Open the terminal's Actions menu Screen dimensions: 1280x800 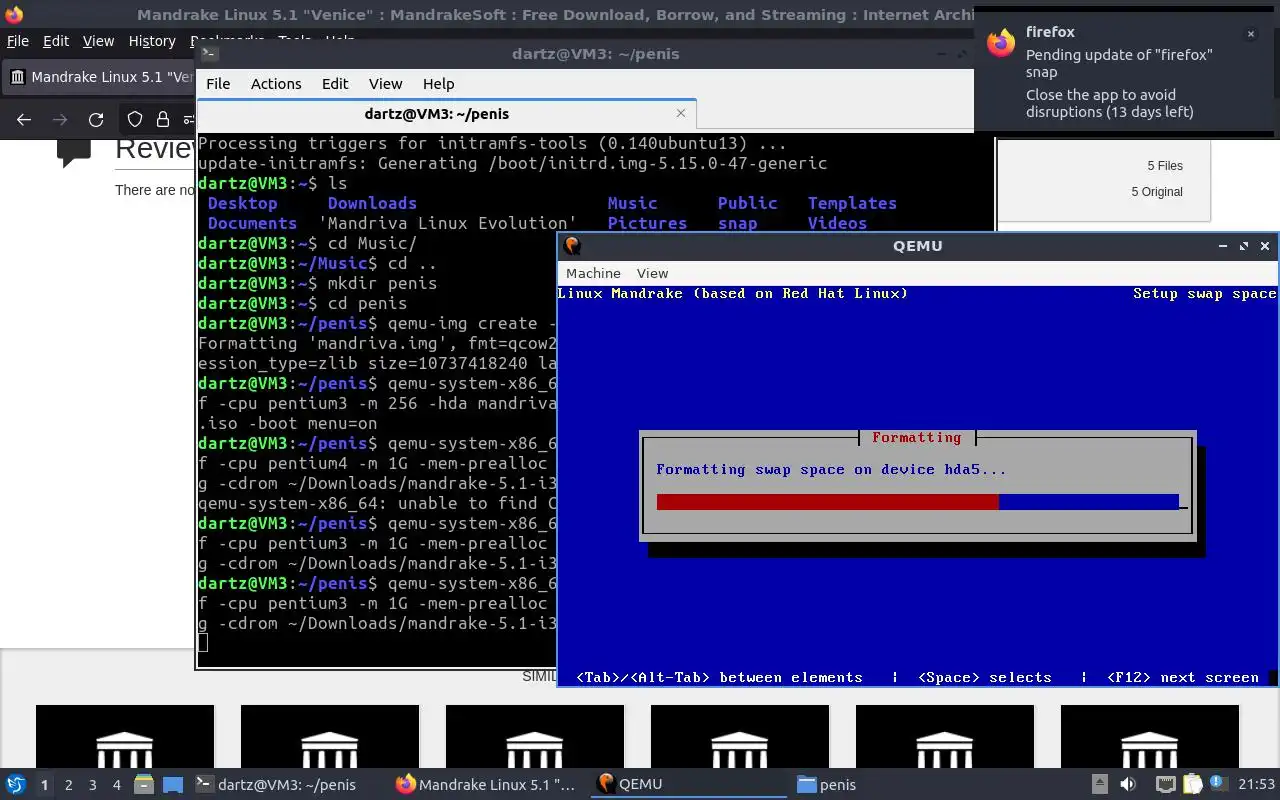coord(276,84)
